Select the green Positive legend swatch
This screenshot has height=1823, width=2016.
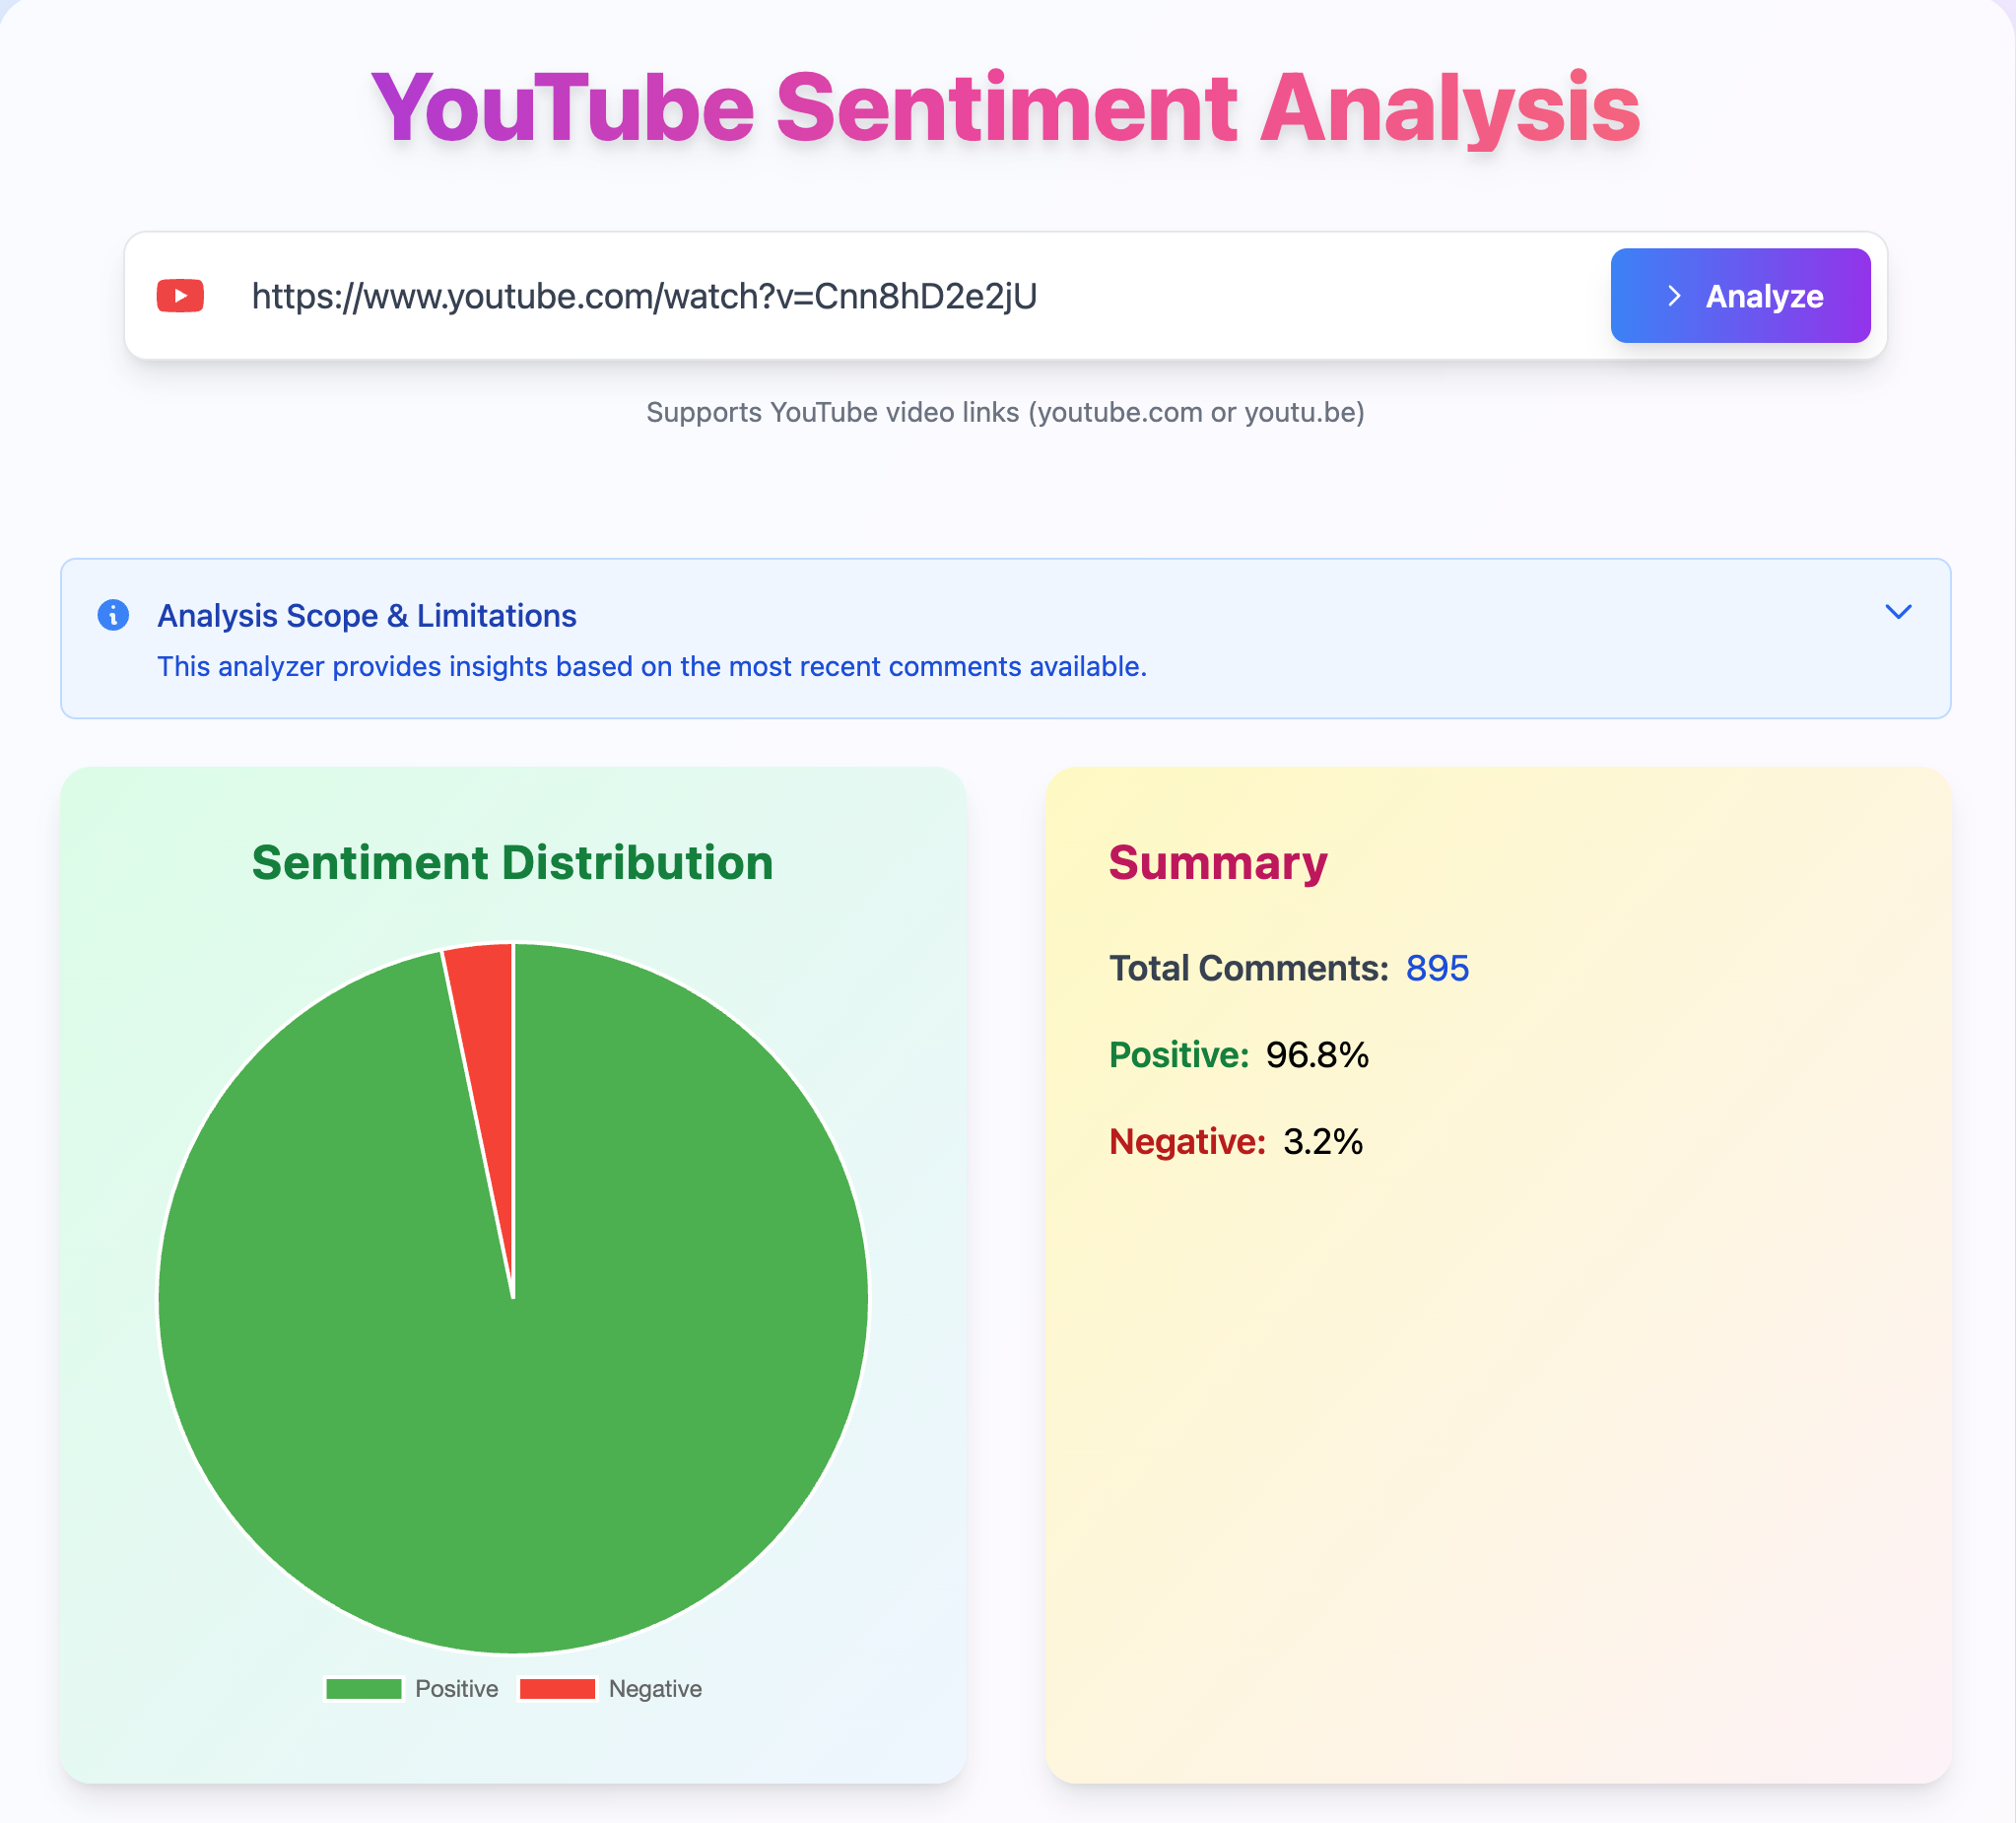click(363, 1689)
